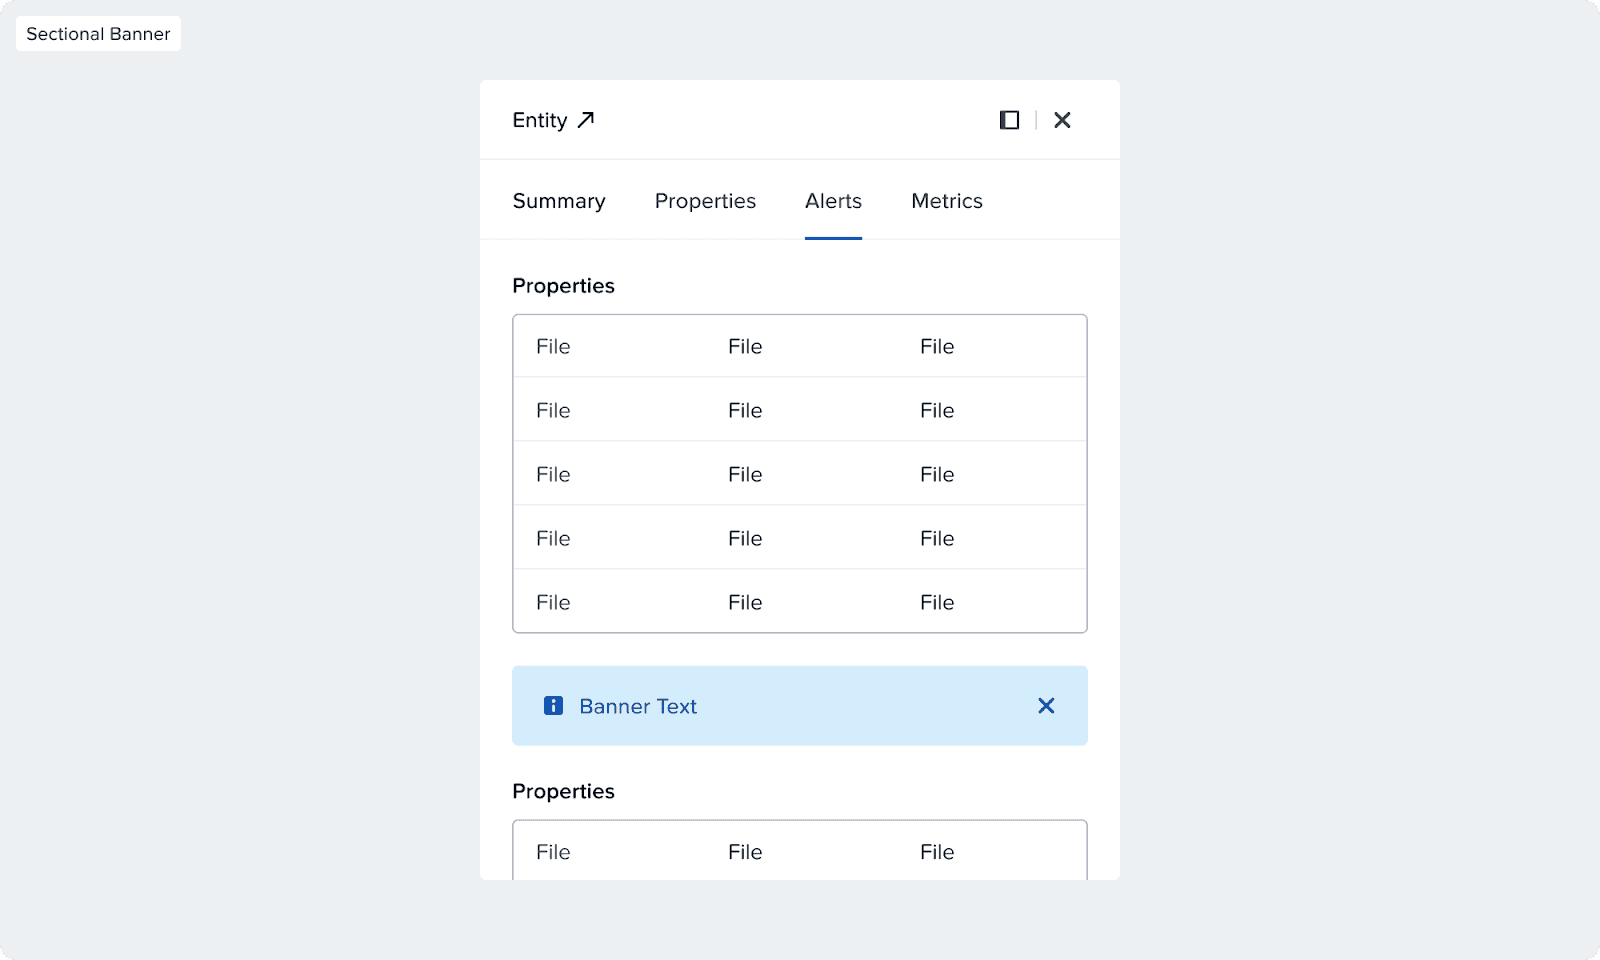Viewport: 1600px width, 960px height.
Task: Open the Properties tab
Action: pyautogui.click(x=705, y=201)
